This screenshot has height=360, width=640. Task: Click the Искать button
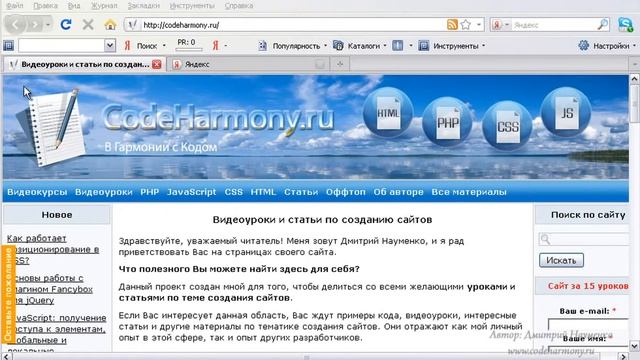coord(561,260)
